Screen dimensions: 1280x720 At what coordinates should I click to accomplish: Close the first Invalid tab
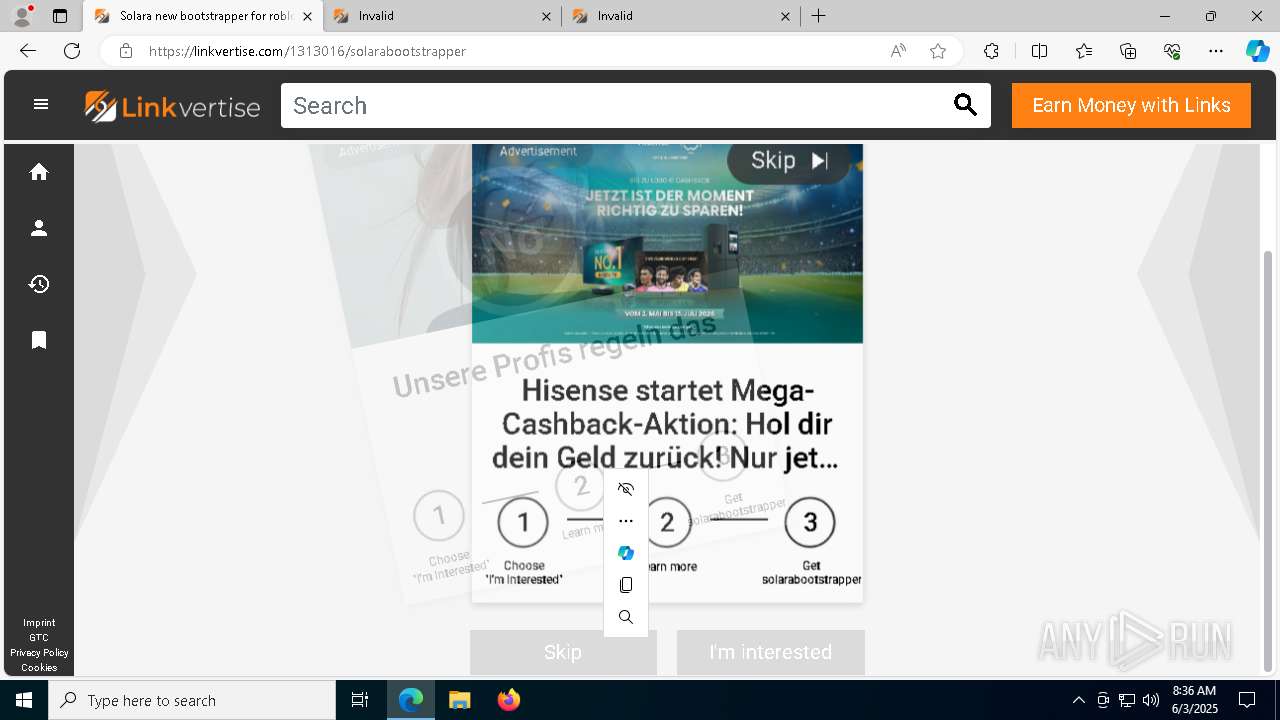click(546, 16)
